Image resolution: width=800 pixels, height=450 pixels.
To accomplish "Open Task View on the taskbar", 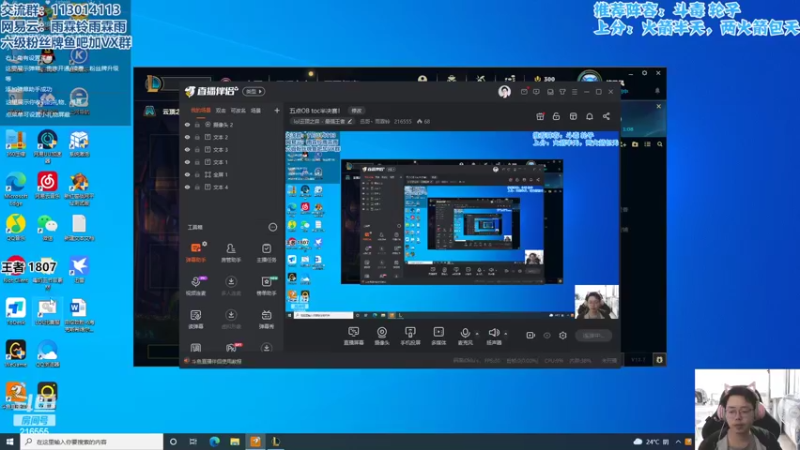I will pos(193,442).
